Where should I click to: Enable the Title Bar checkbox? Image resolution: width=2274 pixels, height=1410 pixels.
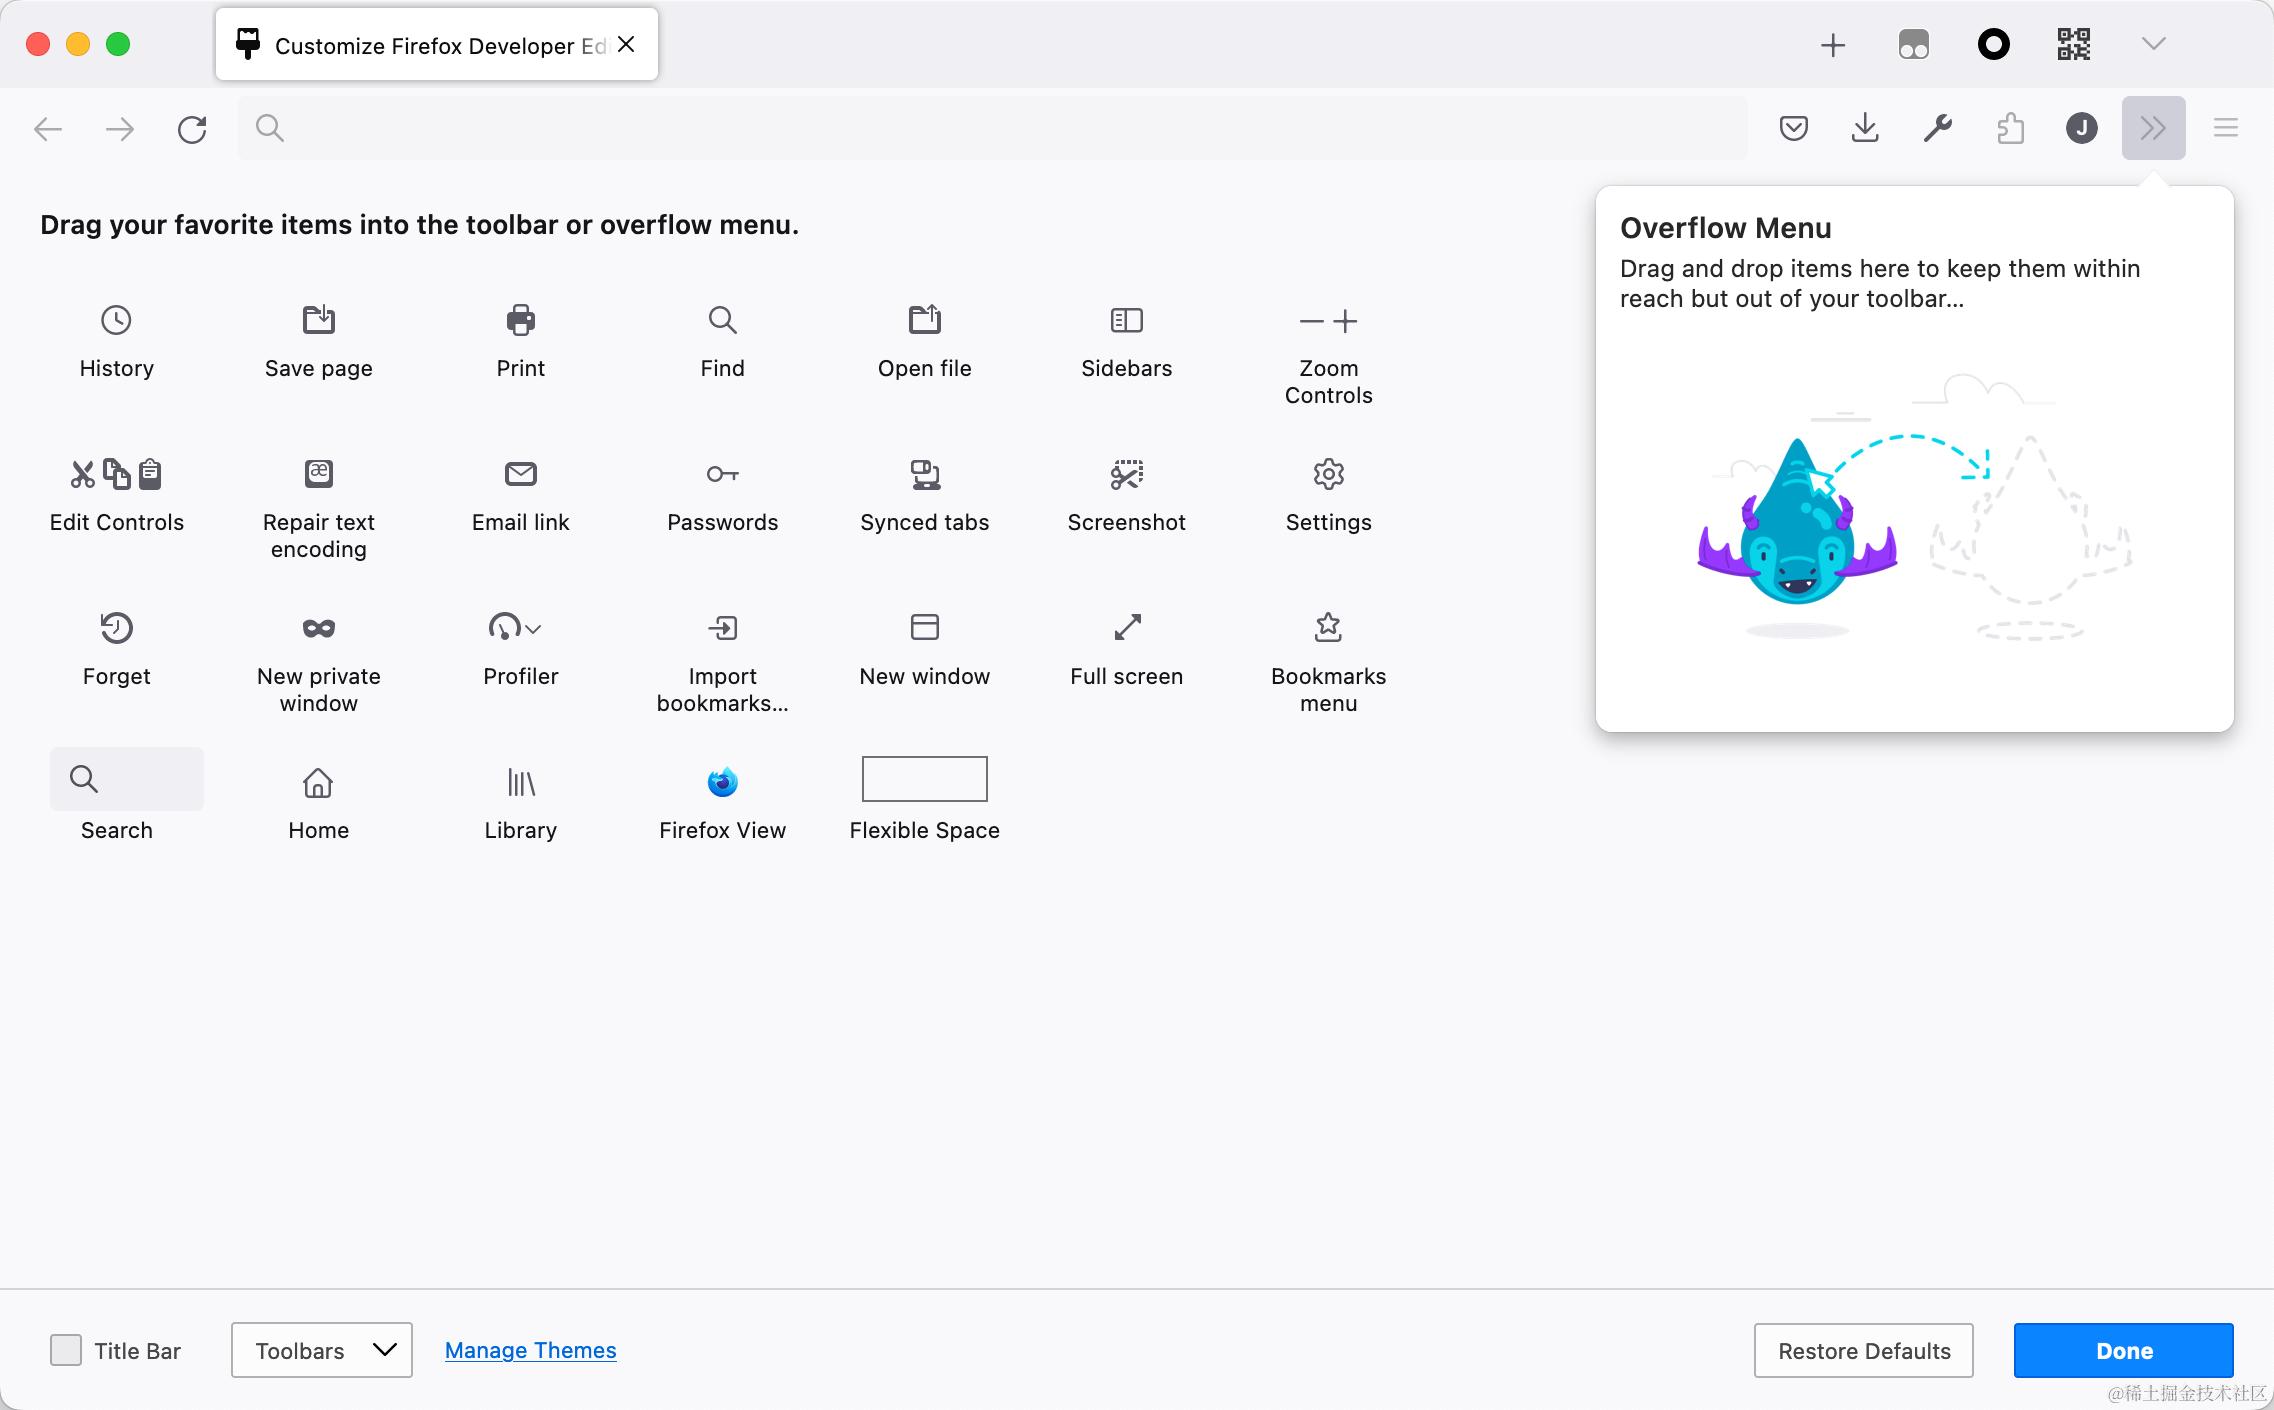point(66,1350)
